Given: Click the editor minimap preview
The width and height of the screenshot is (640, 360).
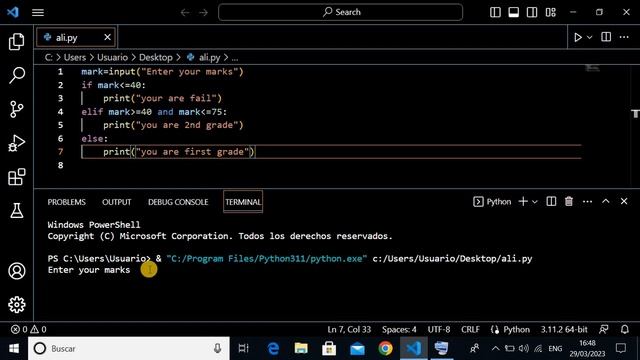Looking at the screenshot, I should (x=593, y=68).
